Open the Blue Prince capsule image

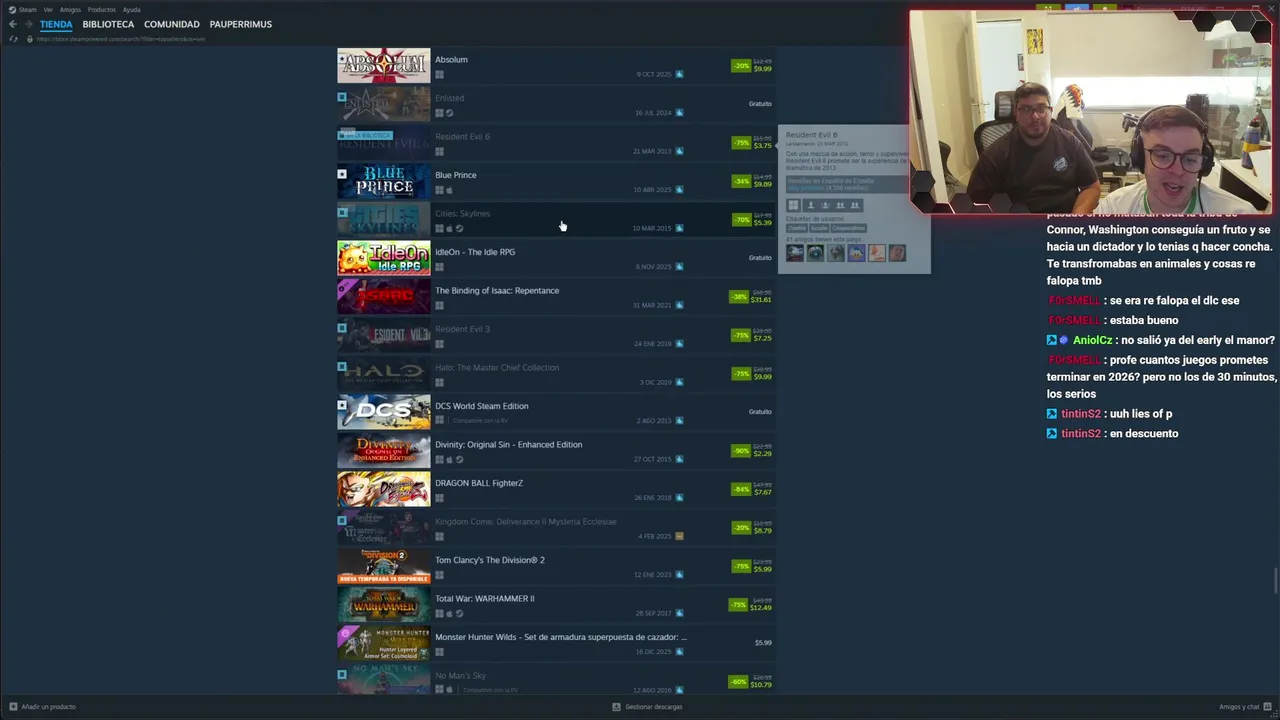tap(384, 181)
